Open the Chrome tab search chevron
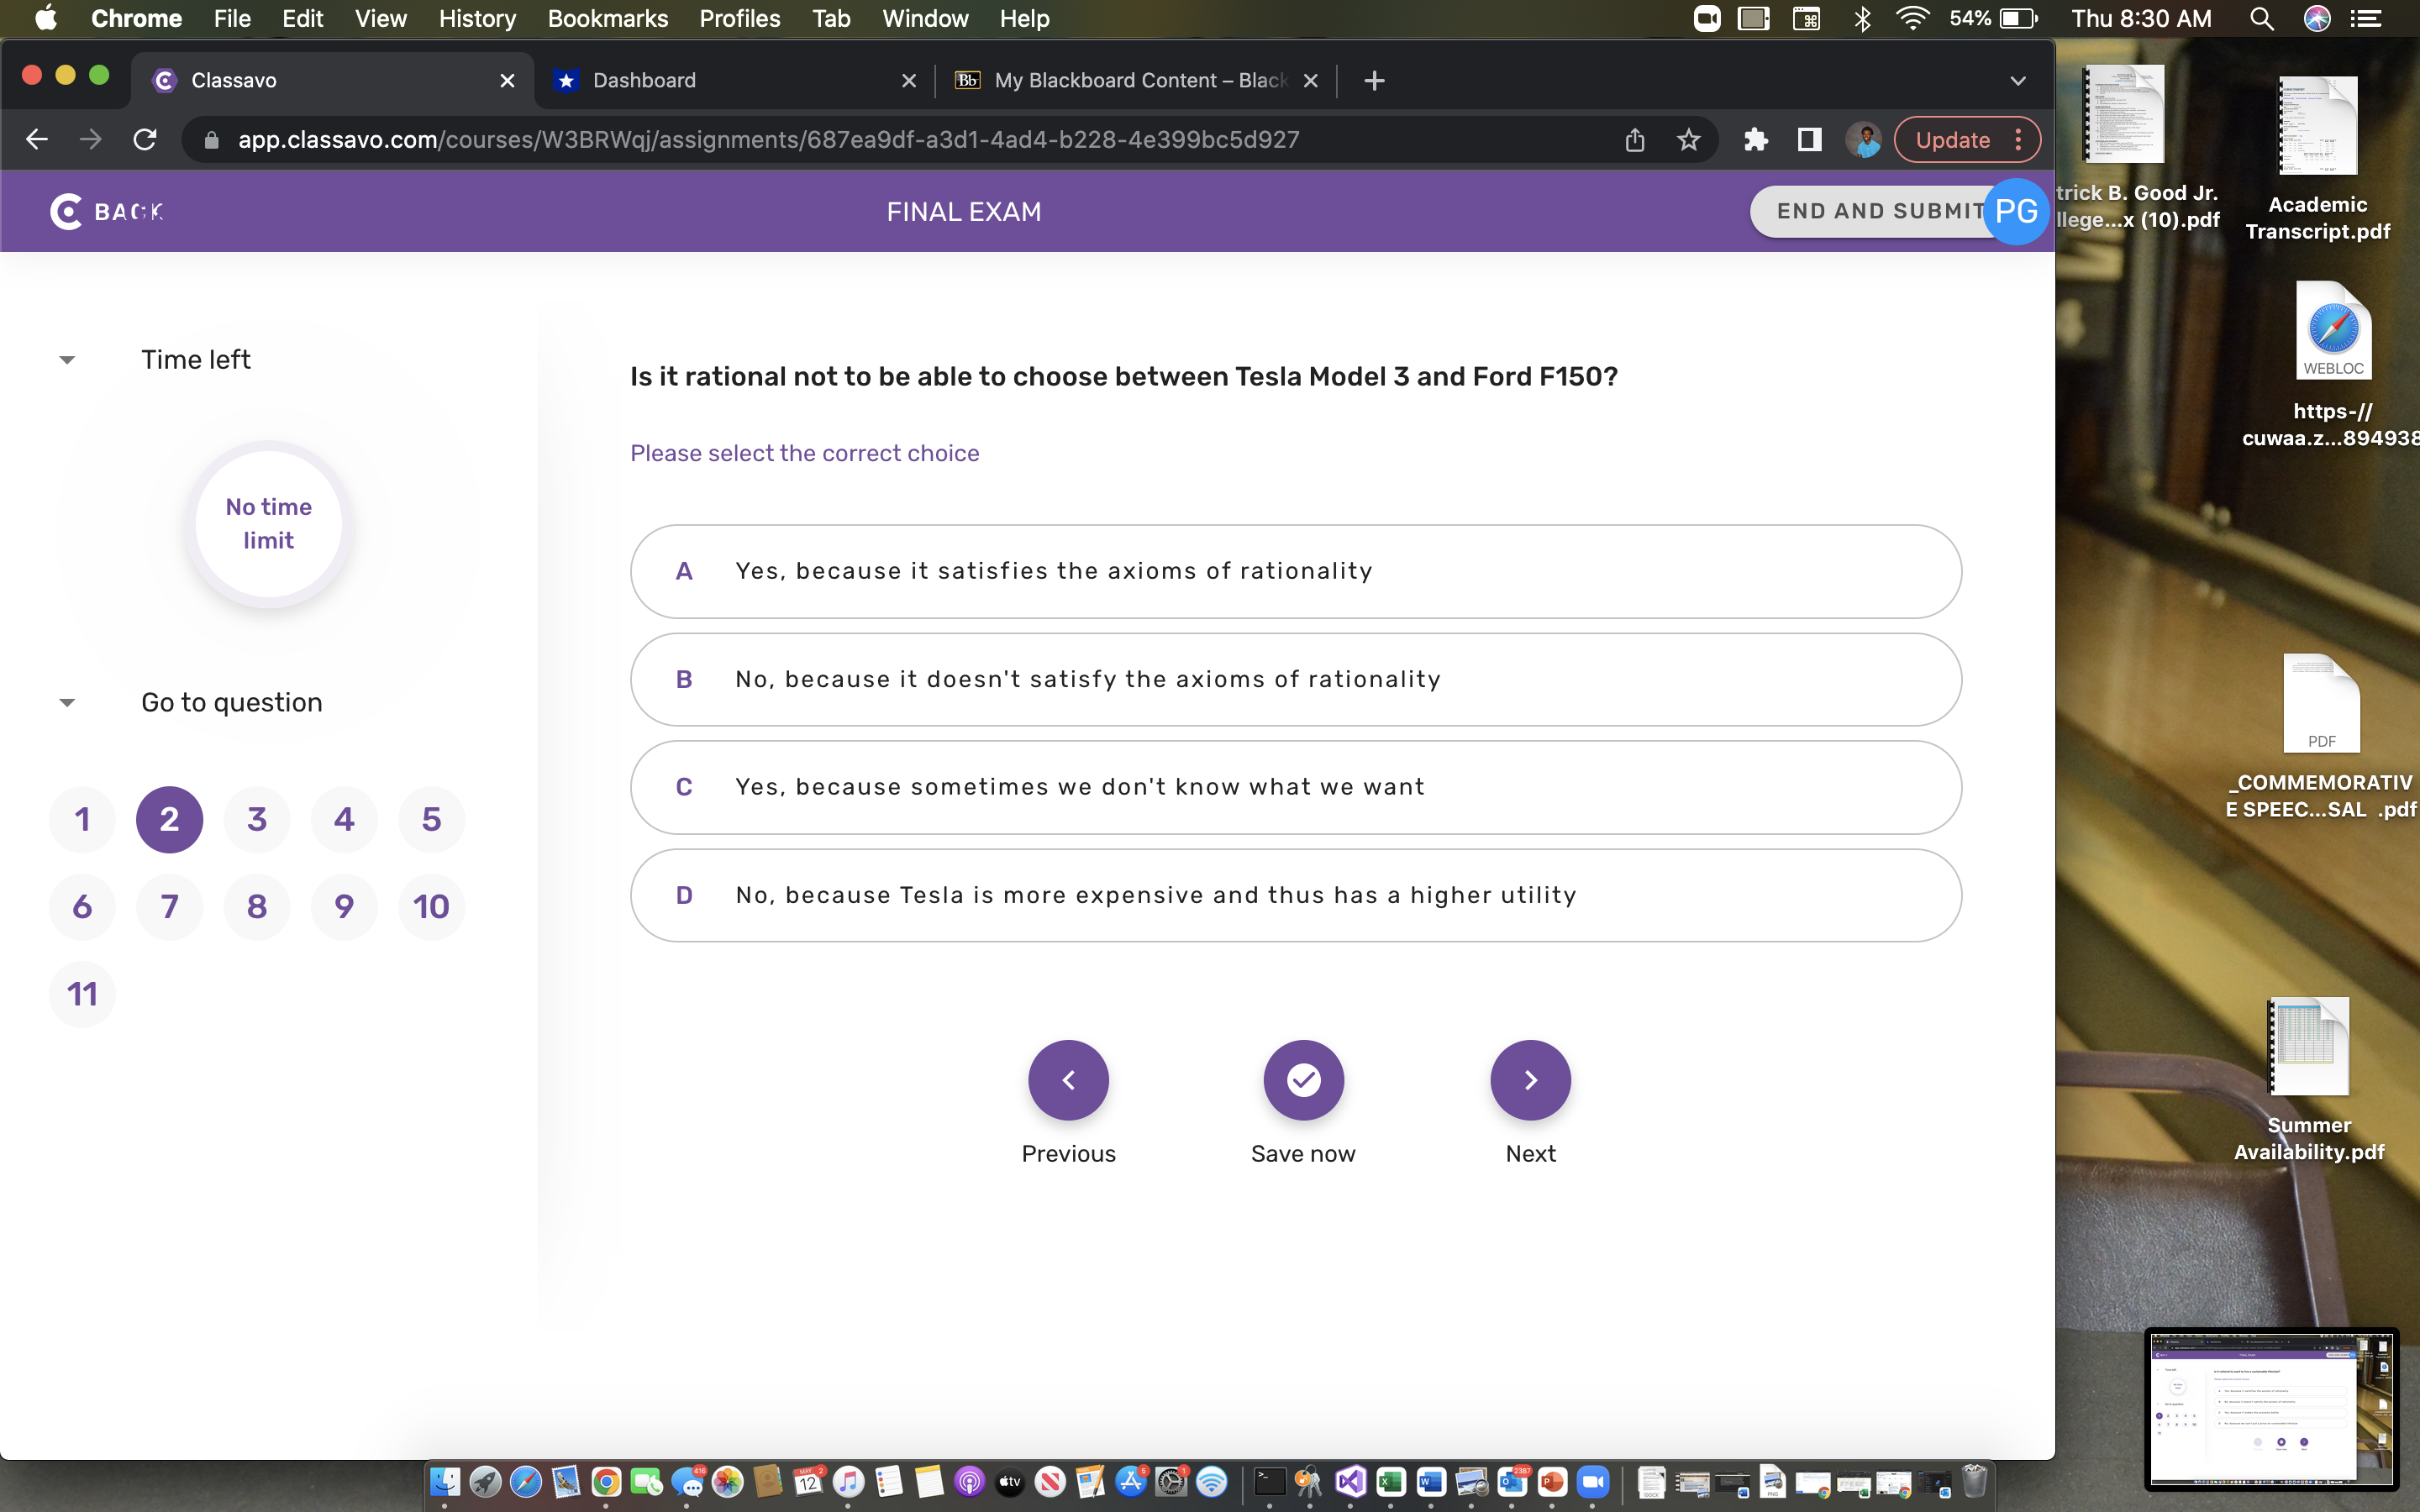This screenshot has width=2420, height=1512. (2017, 81)
